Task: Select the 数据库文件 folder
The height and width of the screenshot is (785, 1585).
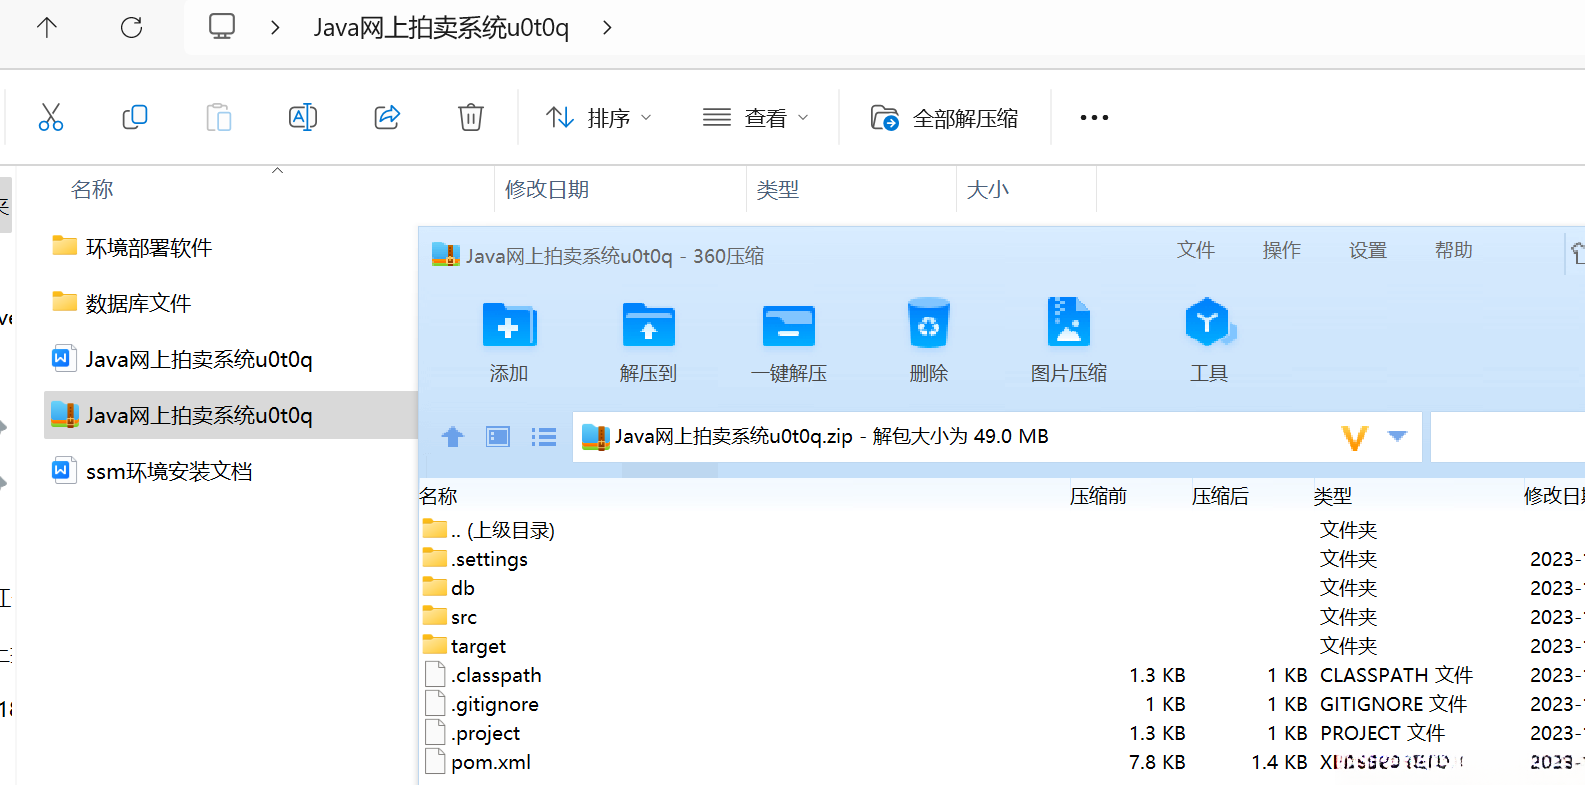Action: point(121,303)
